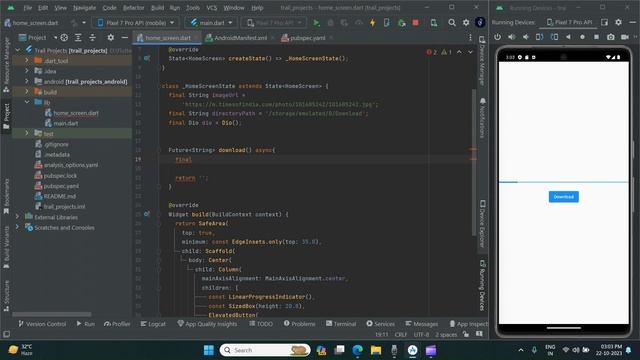Stop the running app with red square

pos(416,23)
